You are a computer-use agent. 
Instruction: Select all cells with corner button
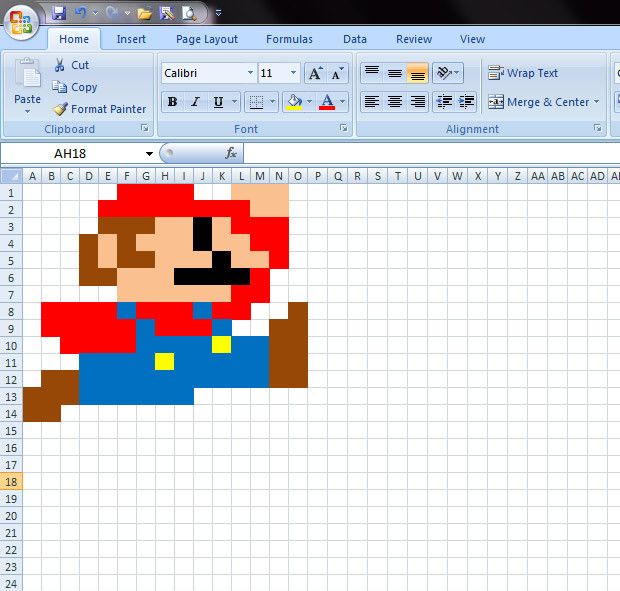(11, 176)
